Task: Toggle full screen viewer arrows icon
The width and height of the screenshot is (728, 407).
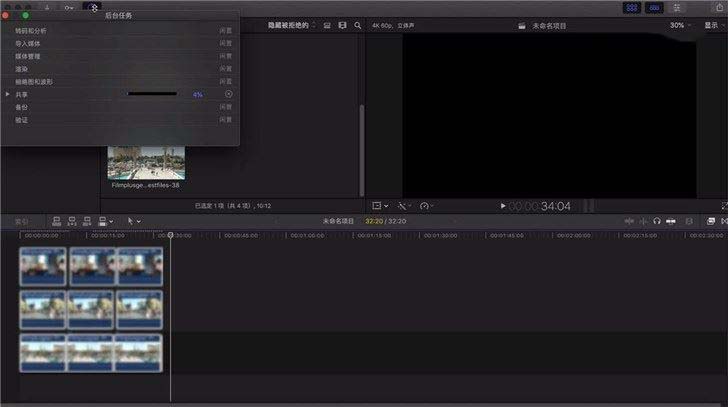Action: 724,206
